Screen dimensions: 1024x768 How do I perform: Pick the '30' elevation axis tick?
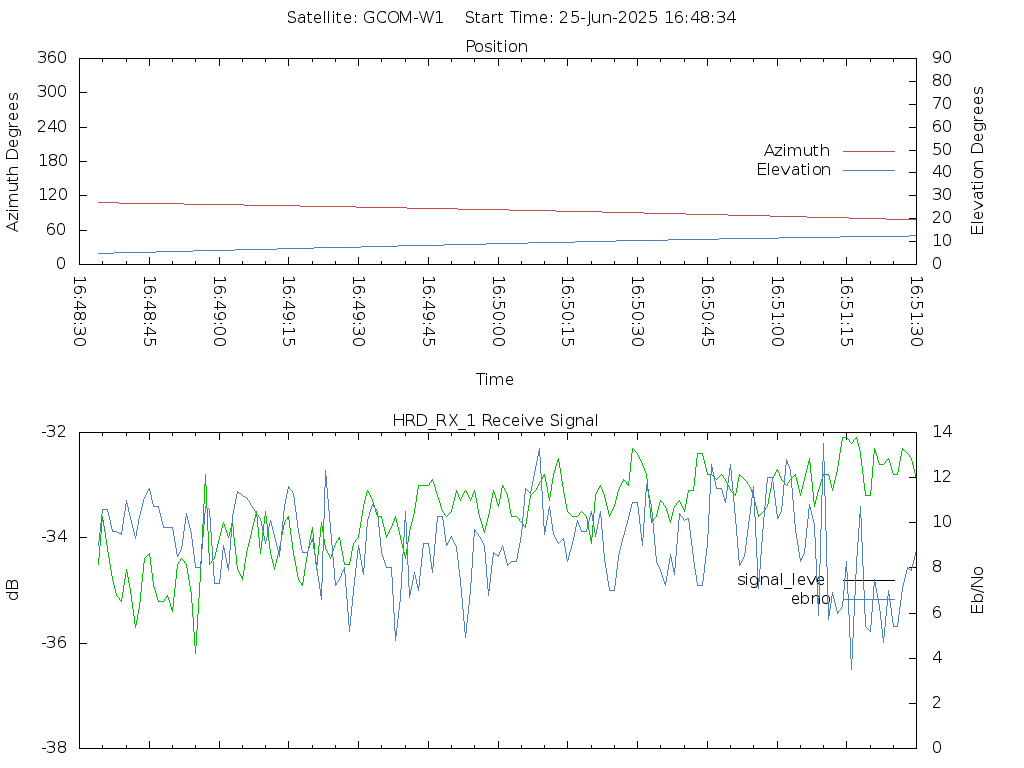[942, 195]
